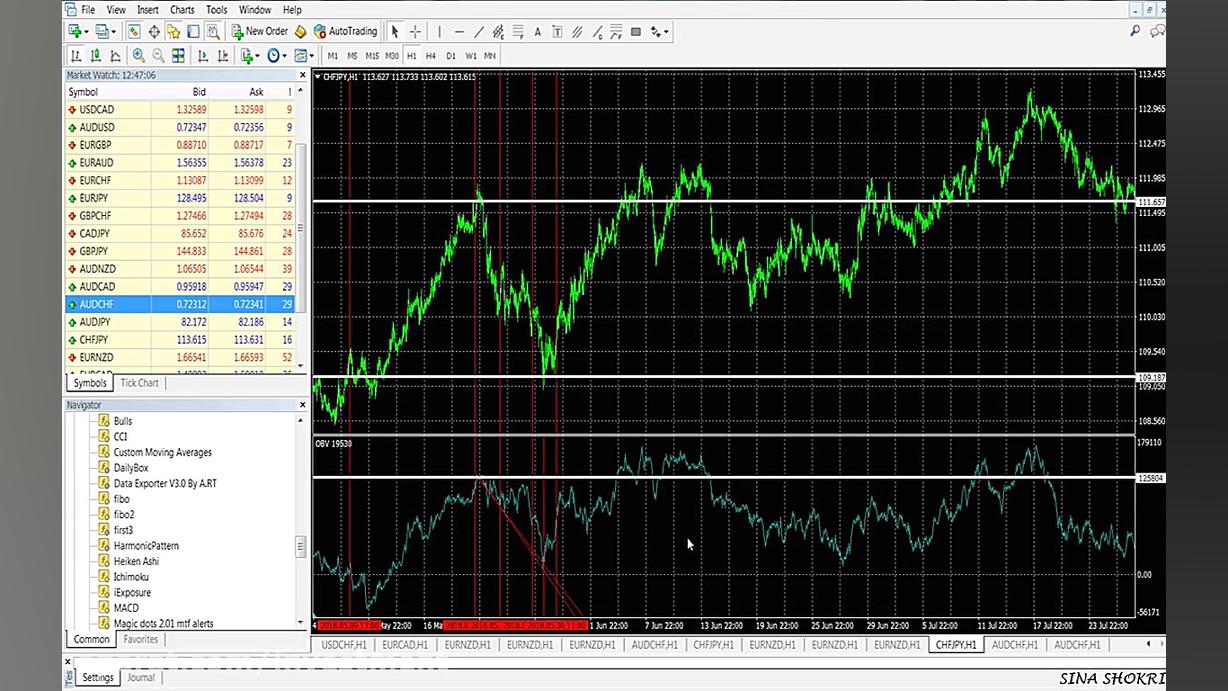Select the Fibonacci retracement tool
The image size is (1228, 691).
click(518, 32)
